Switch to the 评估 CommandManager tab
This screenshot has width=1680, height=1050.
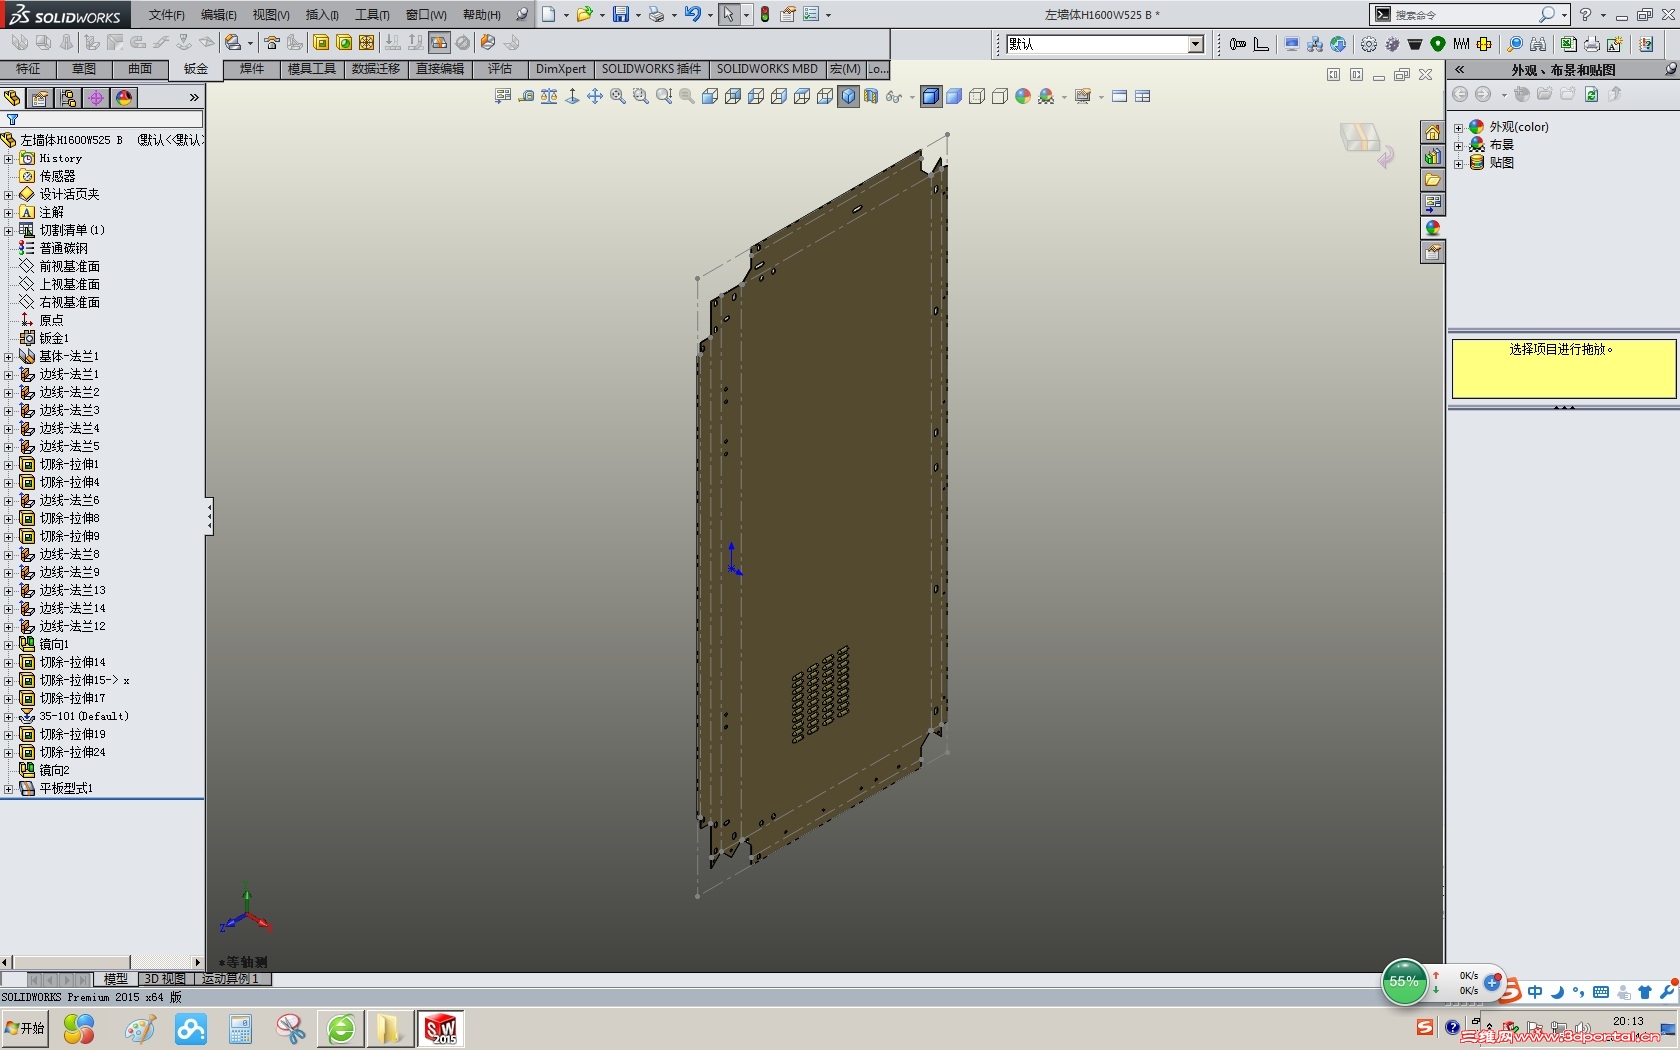499,69
